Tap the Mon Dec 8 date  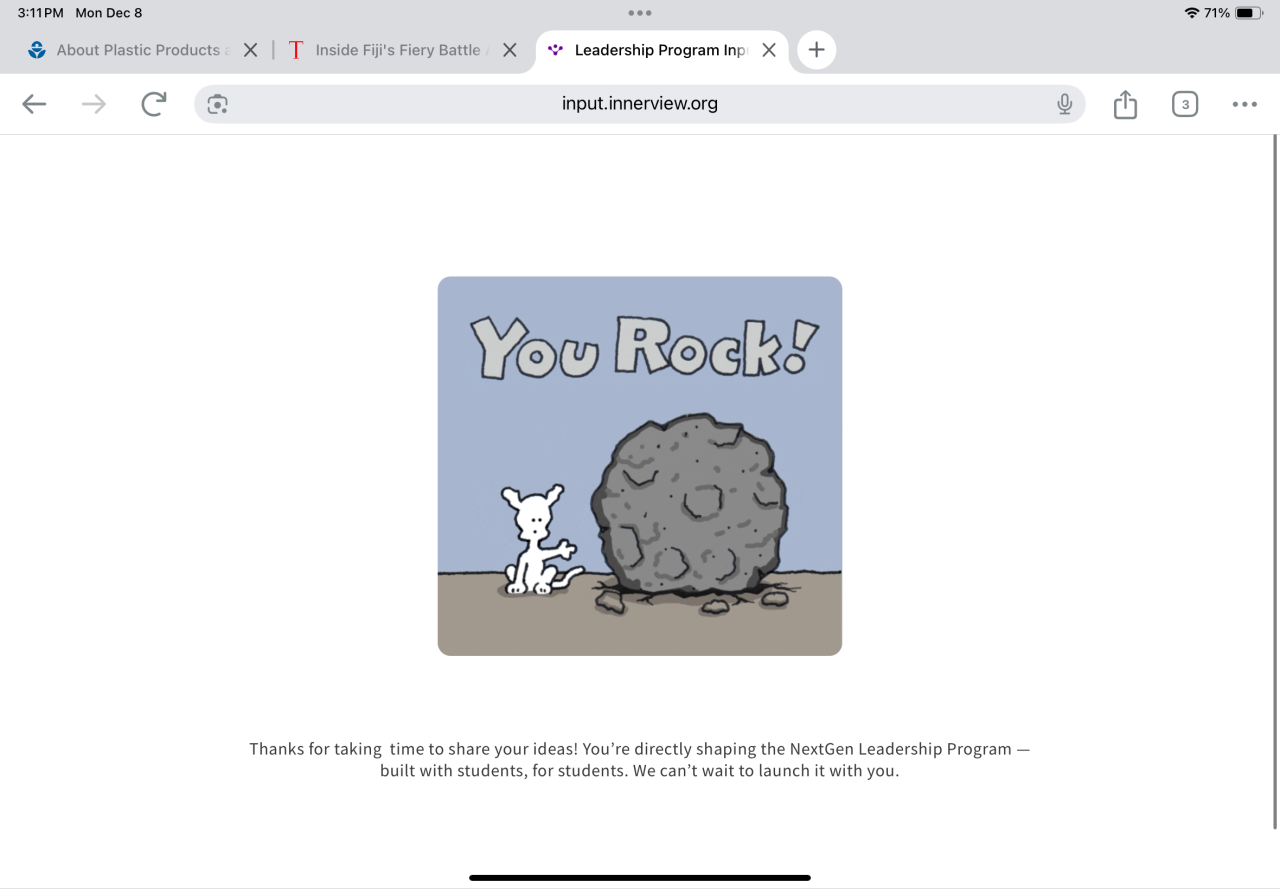pyautogui.click(x=109, y=13)
